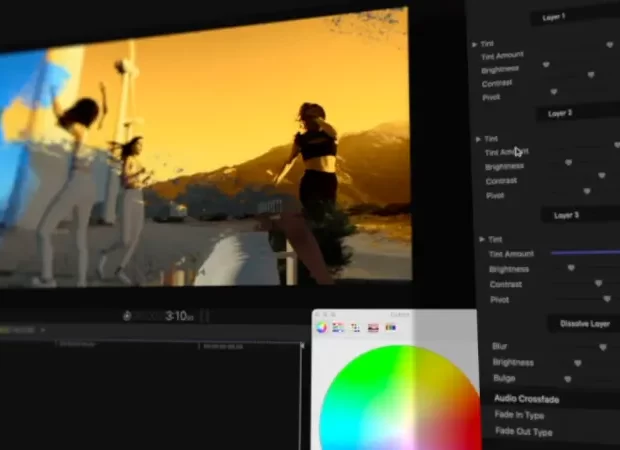This screenshot has width=620, height=450.
Task: Select the 'Blur' label under Dissolve Layer
Action: click(499, 346)
